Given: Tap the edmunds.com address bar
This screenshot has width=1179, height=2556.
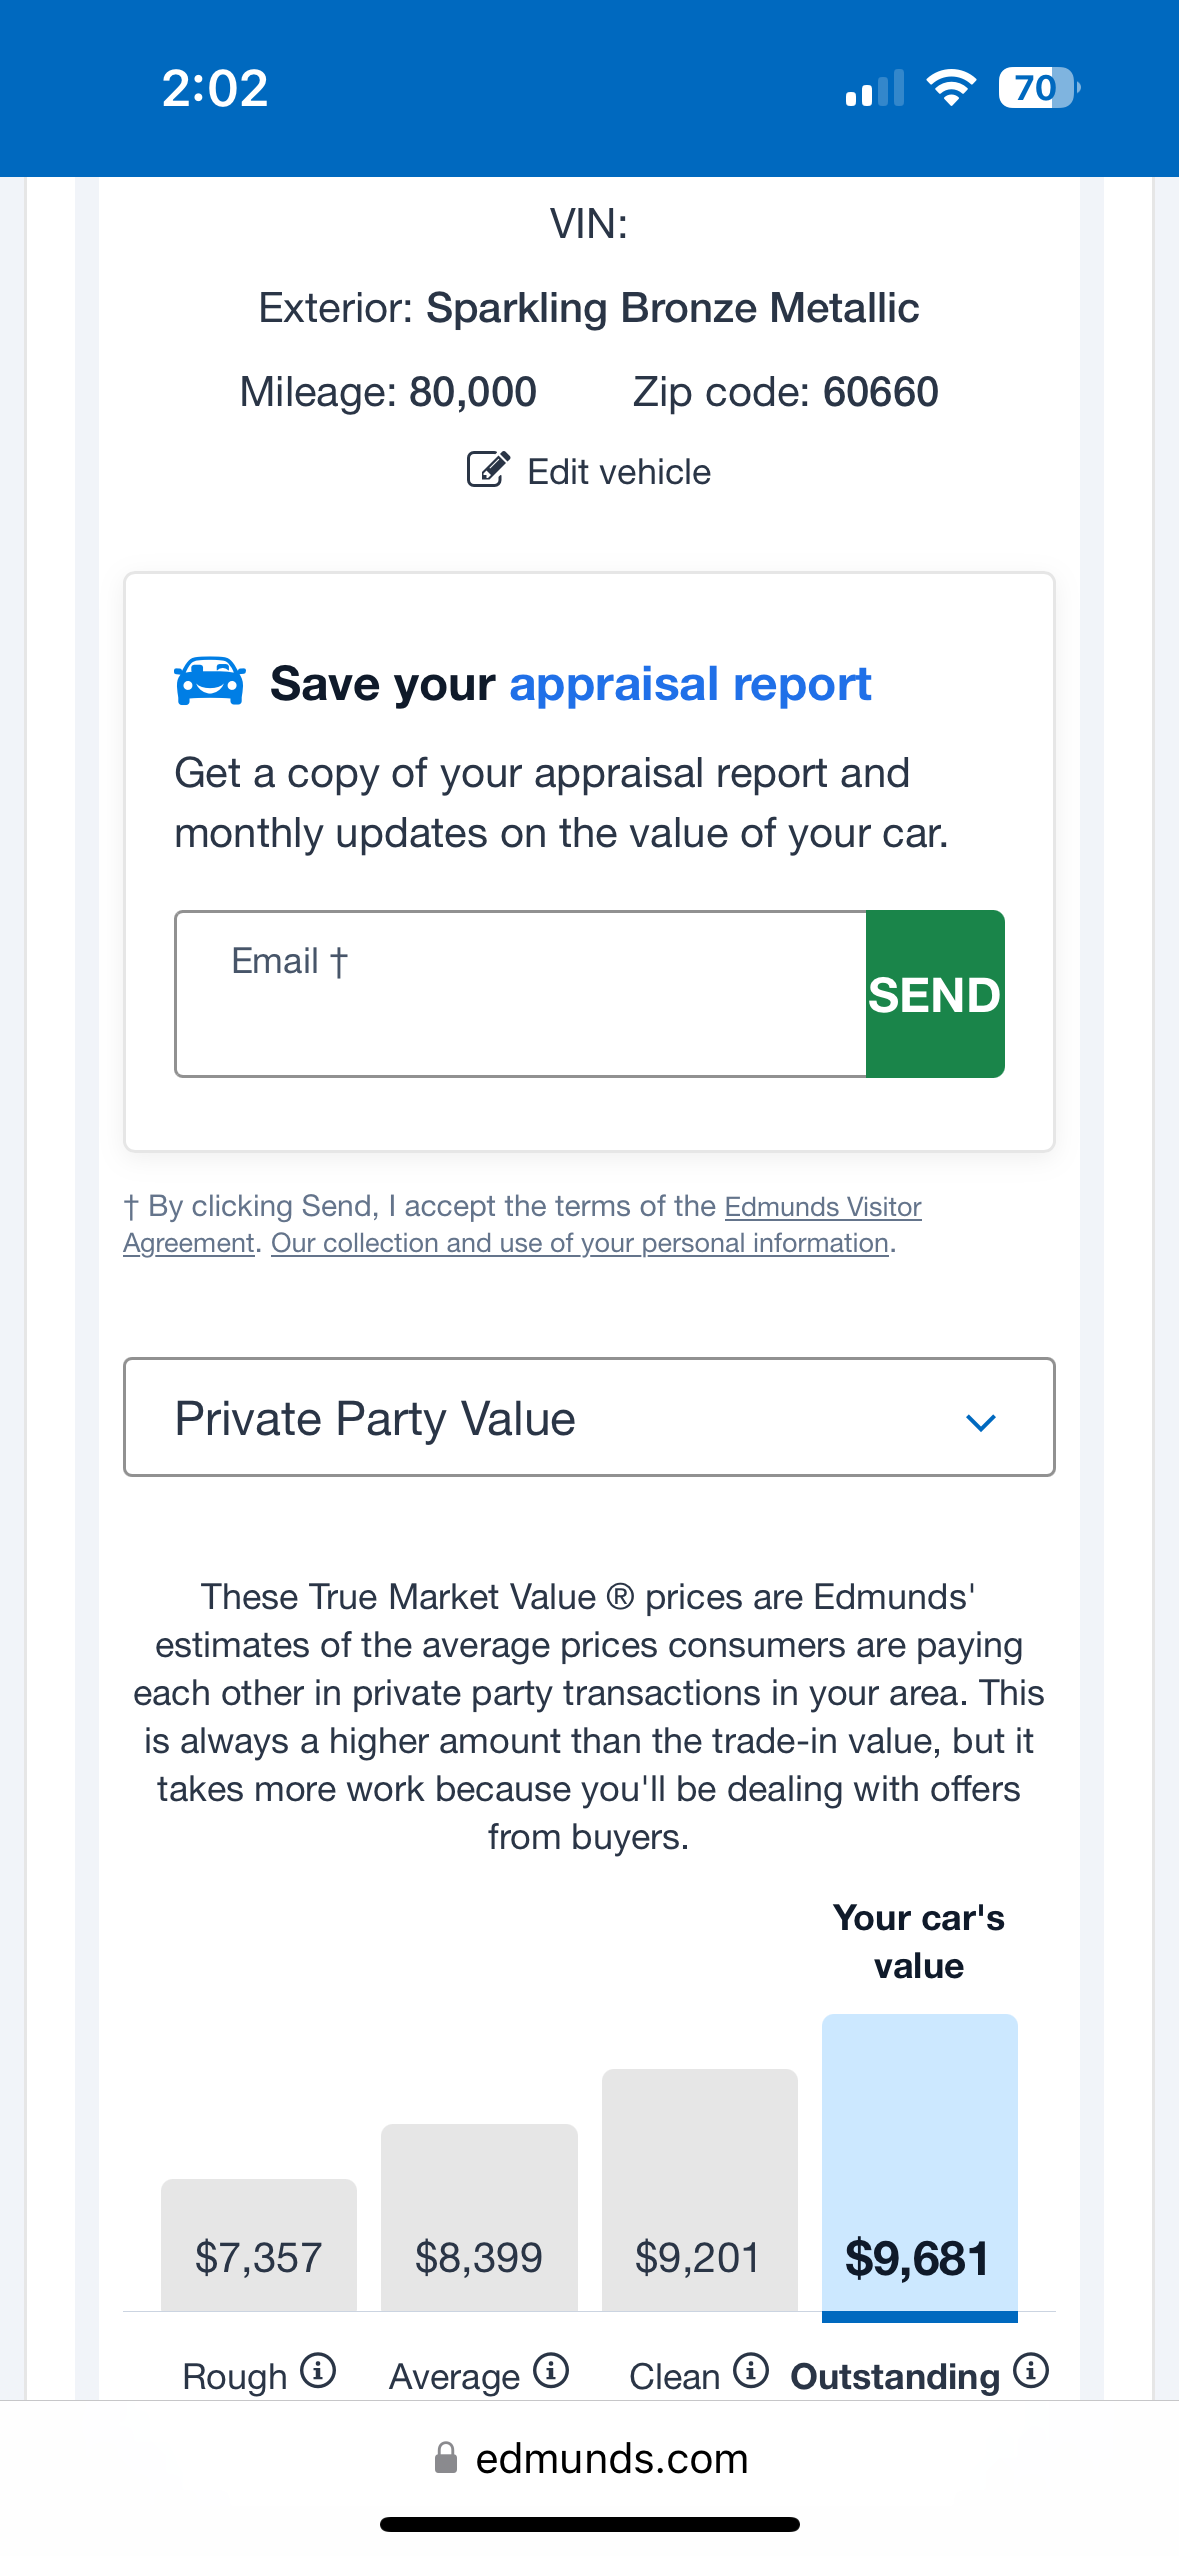Looking at the screenshot, I should [x=590, y=2457].
